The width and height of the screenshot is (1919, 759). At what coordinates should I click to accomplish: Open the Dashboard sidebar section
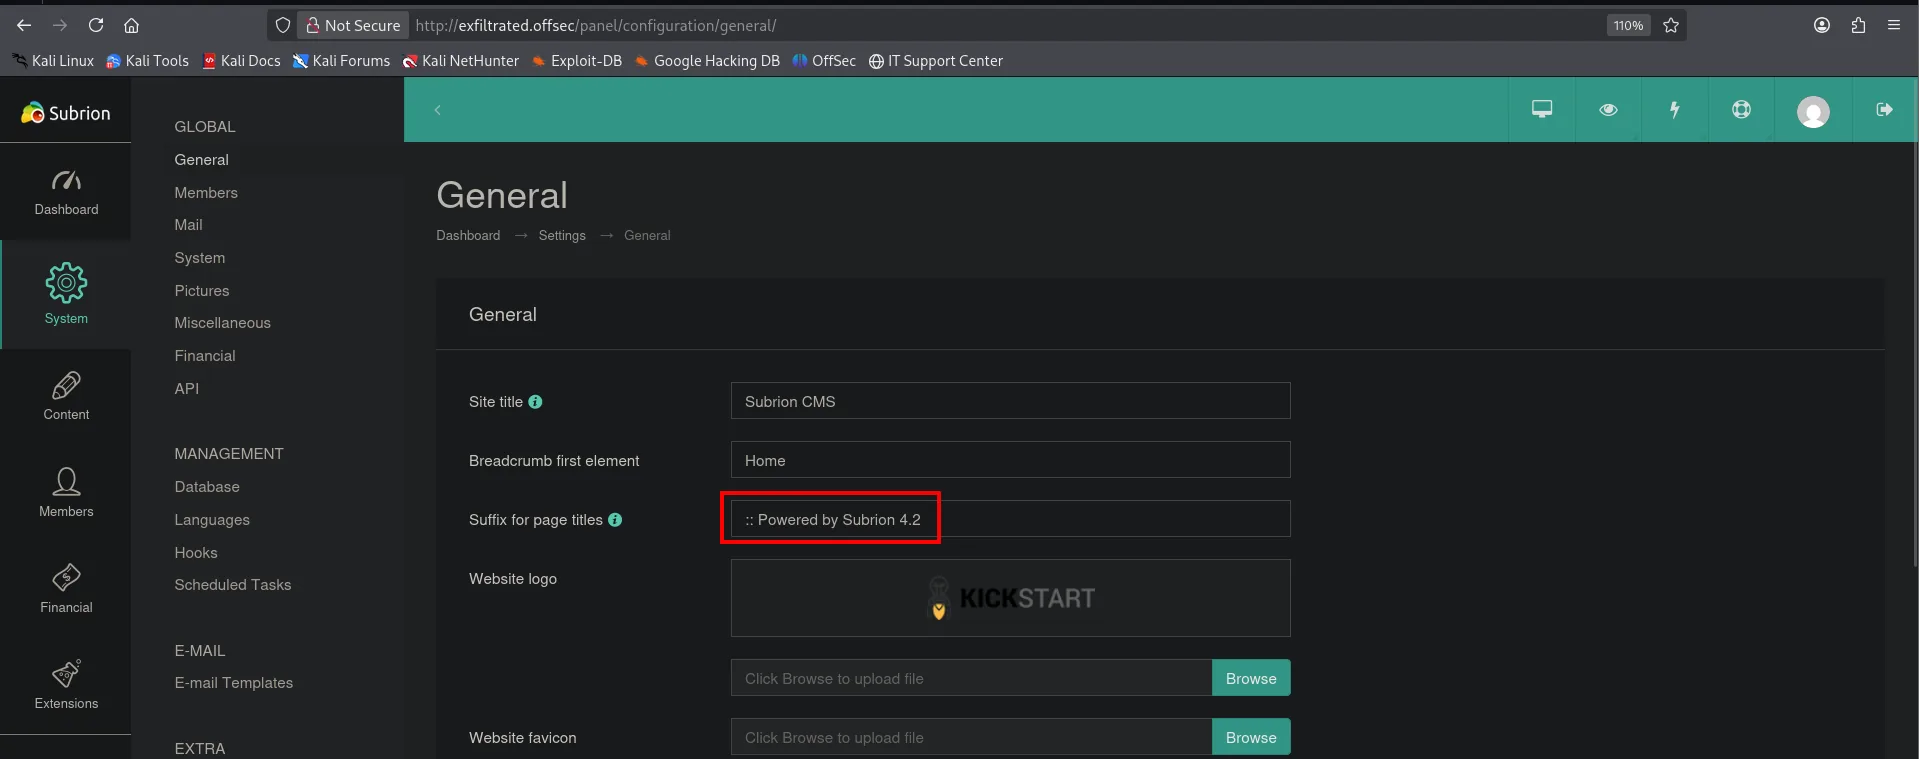pos(66,192)
